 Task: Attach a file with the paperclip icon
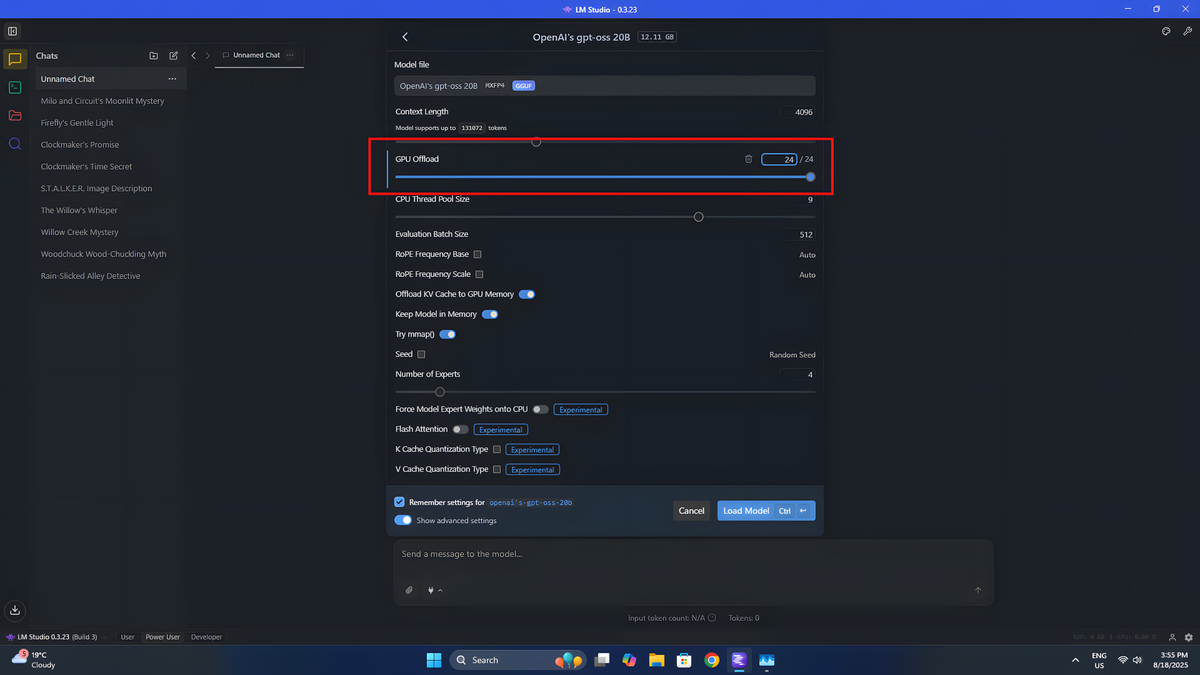(x=409, y=590)
